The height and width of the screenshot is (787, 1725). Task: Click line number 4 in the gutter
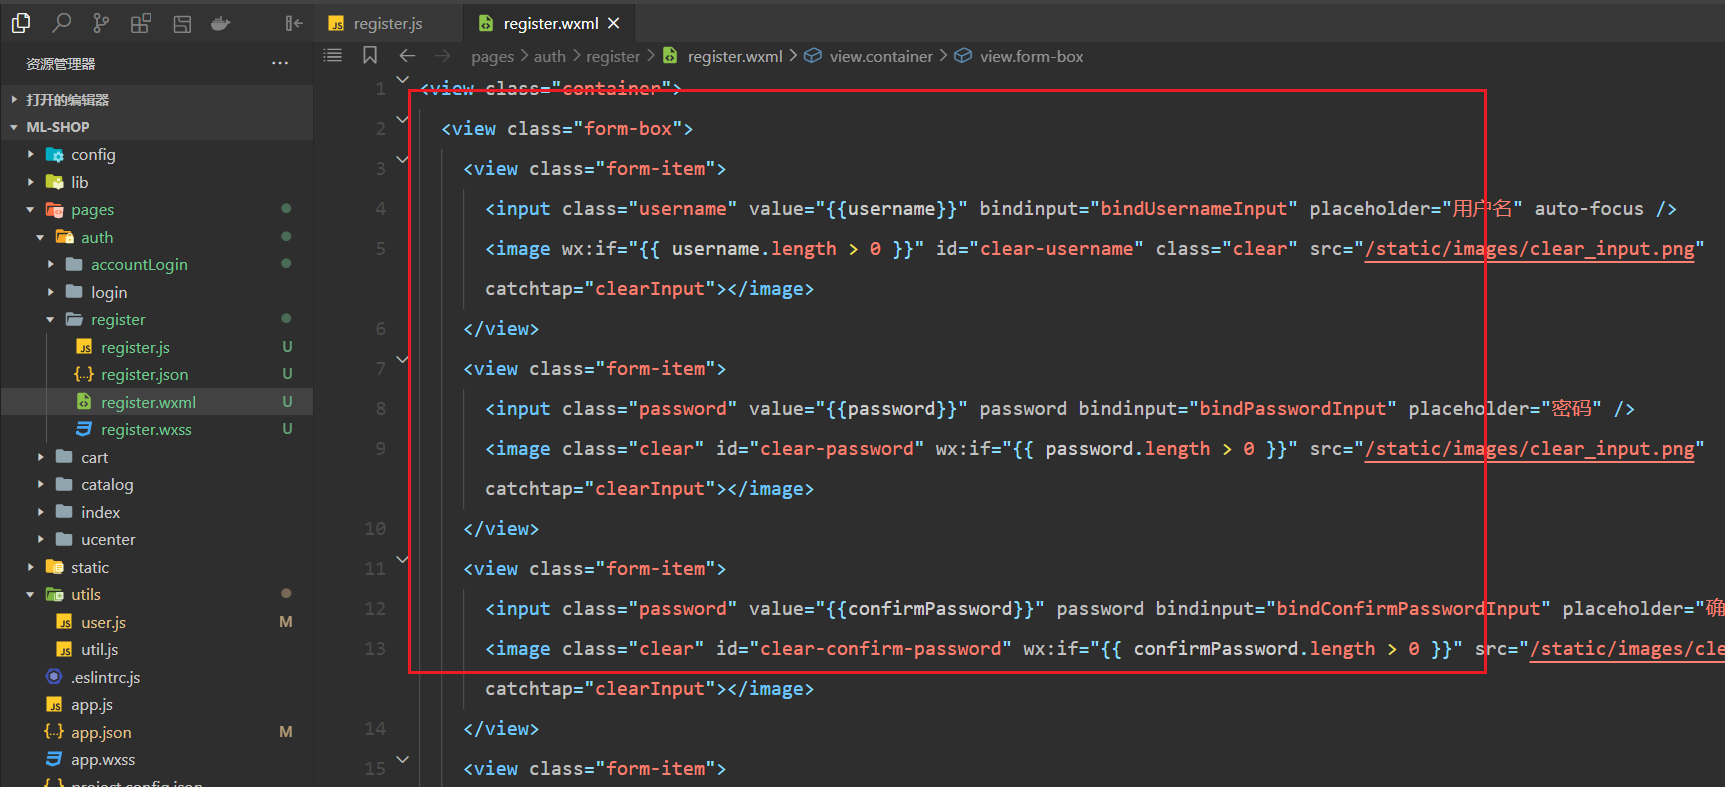point(381,209)
